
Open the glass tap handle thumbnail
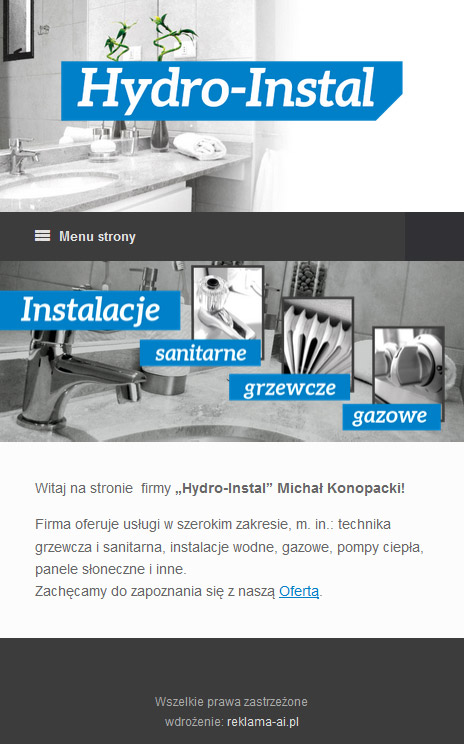click(x=227, y=303)
